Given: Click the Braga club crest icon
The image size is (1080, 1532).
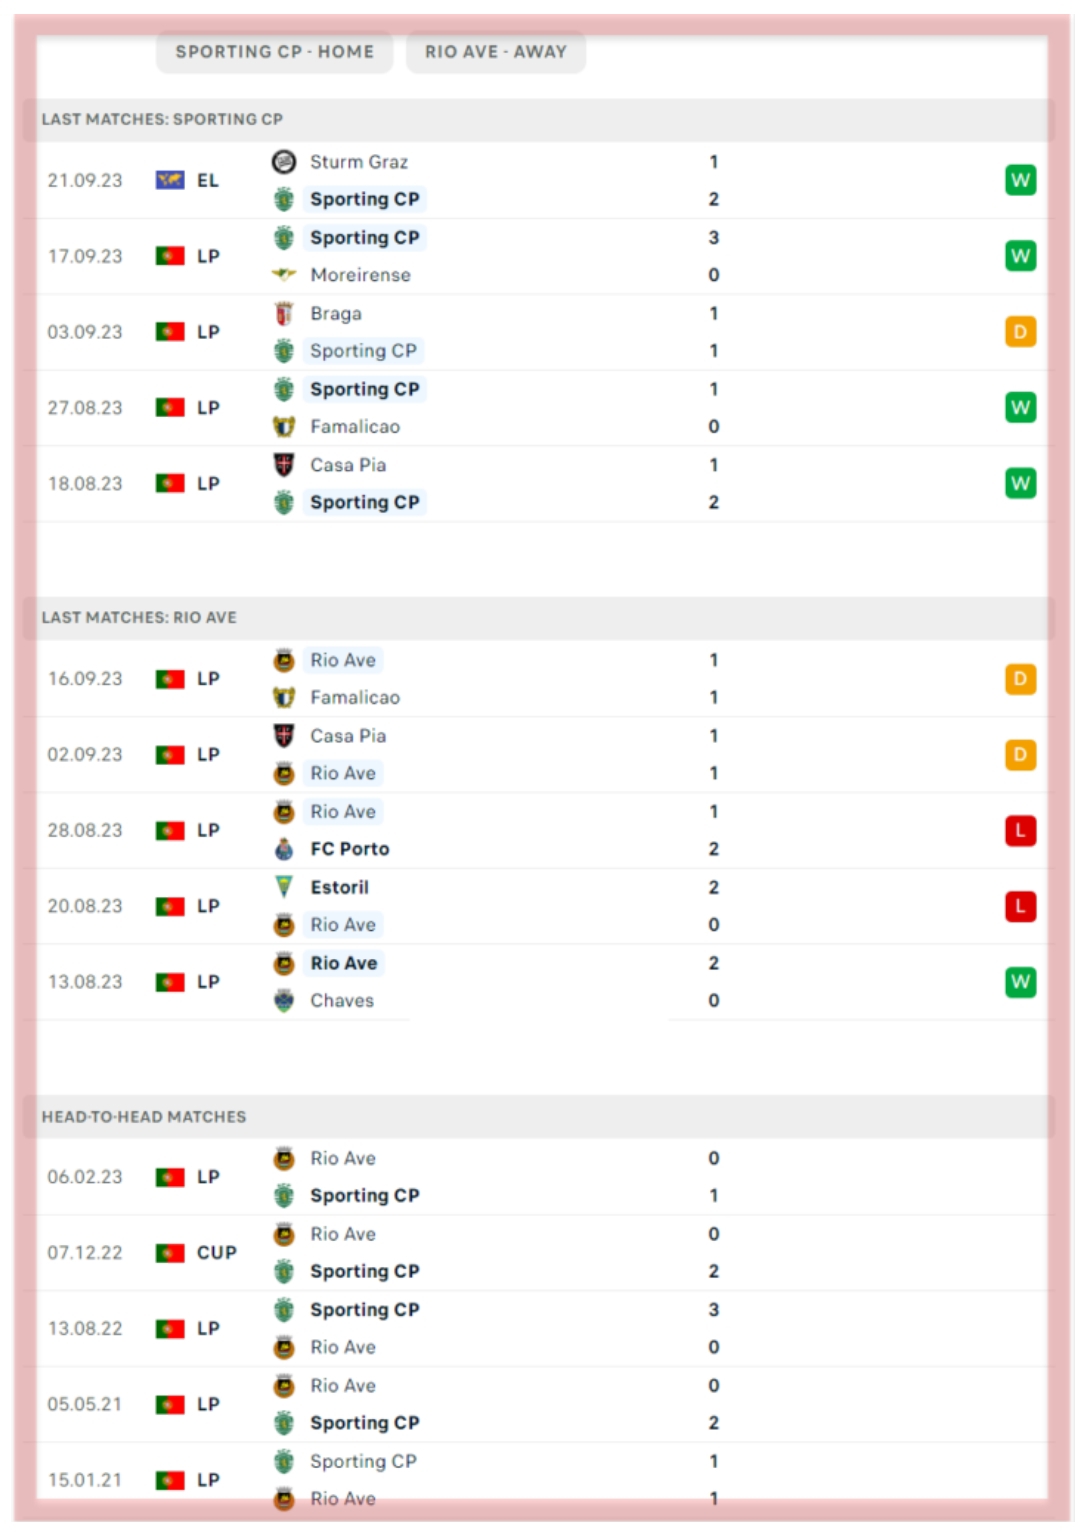Looking at the screenshot, I should point(284,313).
